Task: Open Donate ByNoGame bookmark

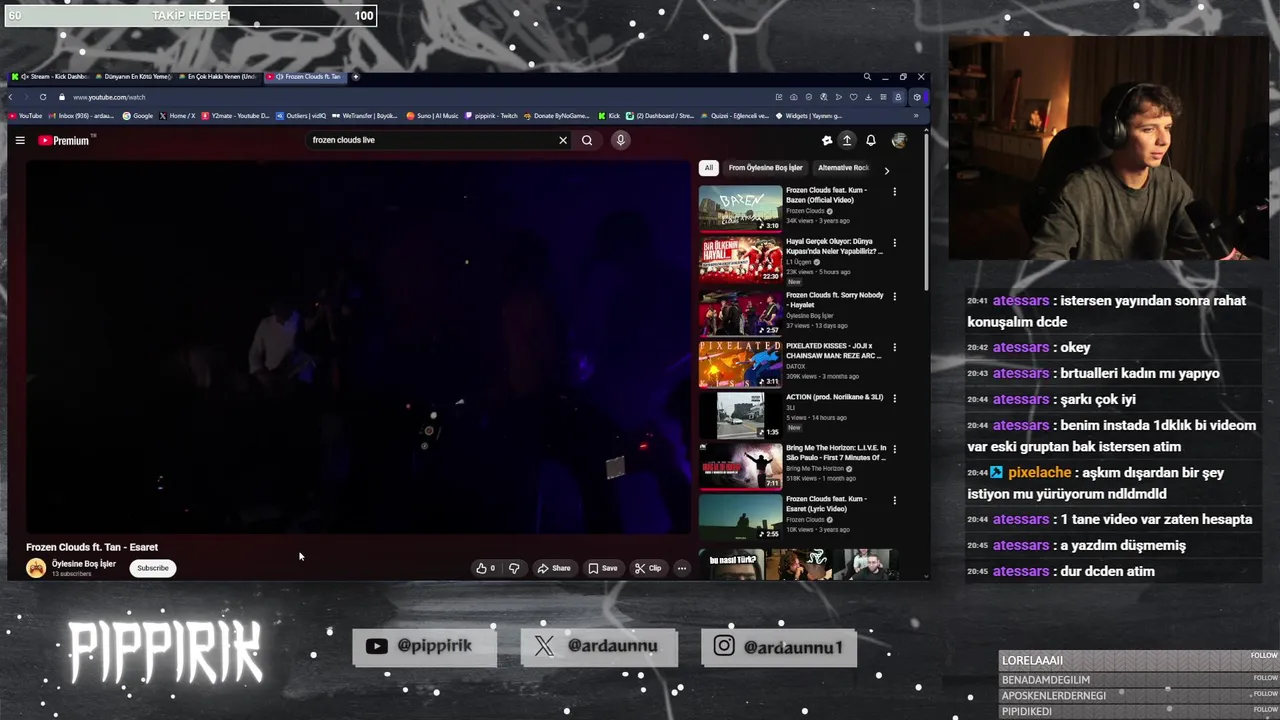Action: (x=557, y=116)
